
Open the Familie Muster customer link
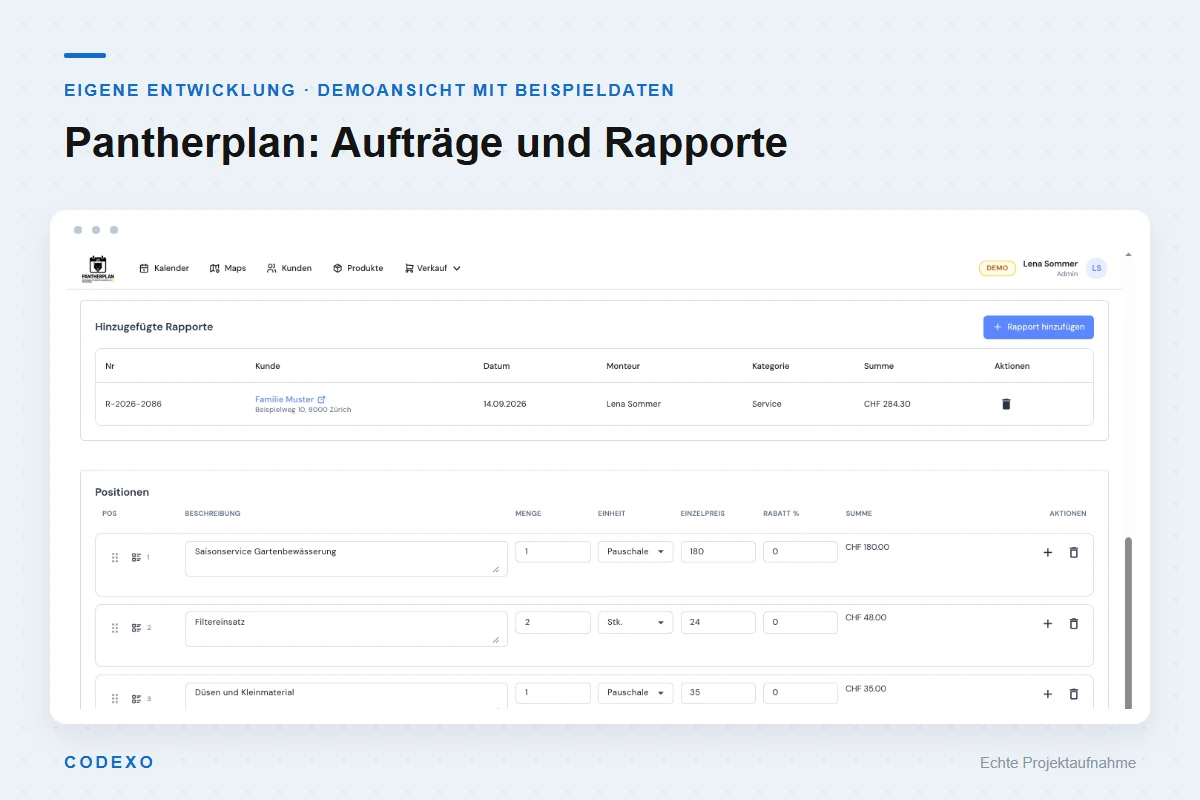click(284, 399)
